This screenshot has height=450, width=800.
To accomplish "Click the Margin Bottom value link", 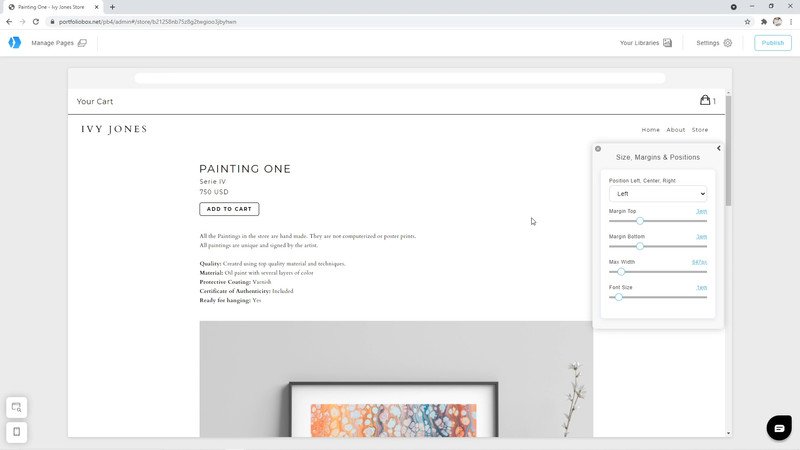I will click(x=702, y=237).
